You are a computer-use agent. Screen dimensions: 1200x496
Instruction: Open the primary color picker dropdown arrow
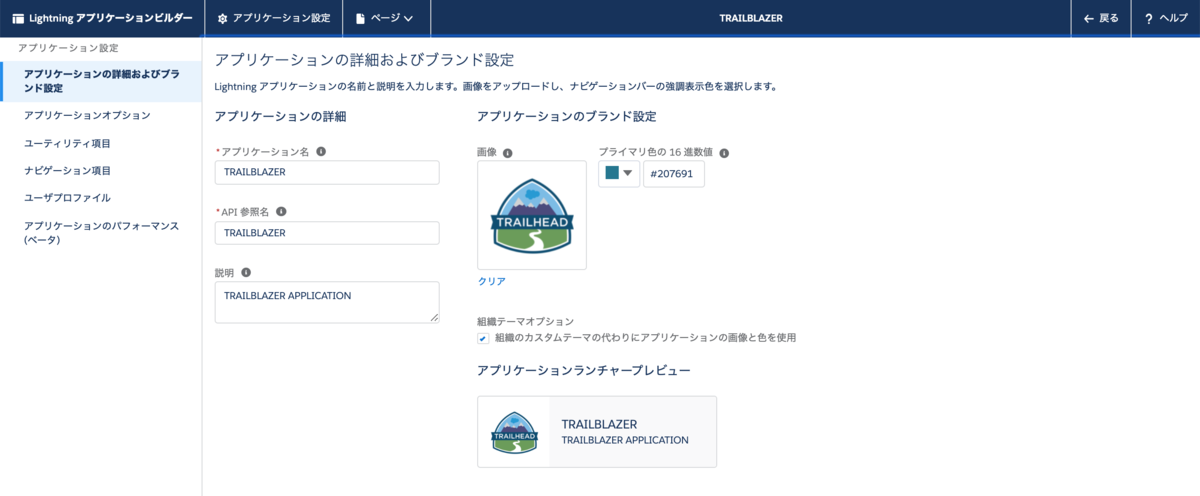(628, 174)
